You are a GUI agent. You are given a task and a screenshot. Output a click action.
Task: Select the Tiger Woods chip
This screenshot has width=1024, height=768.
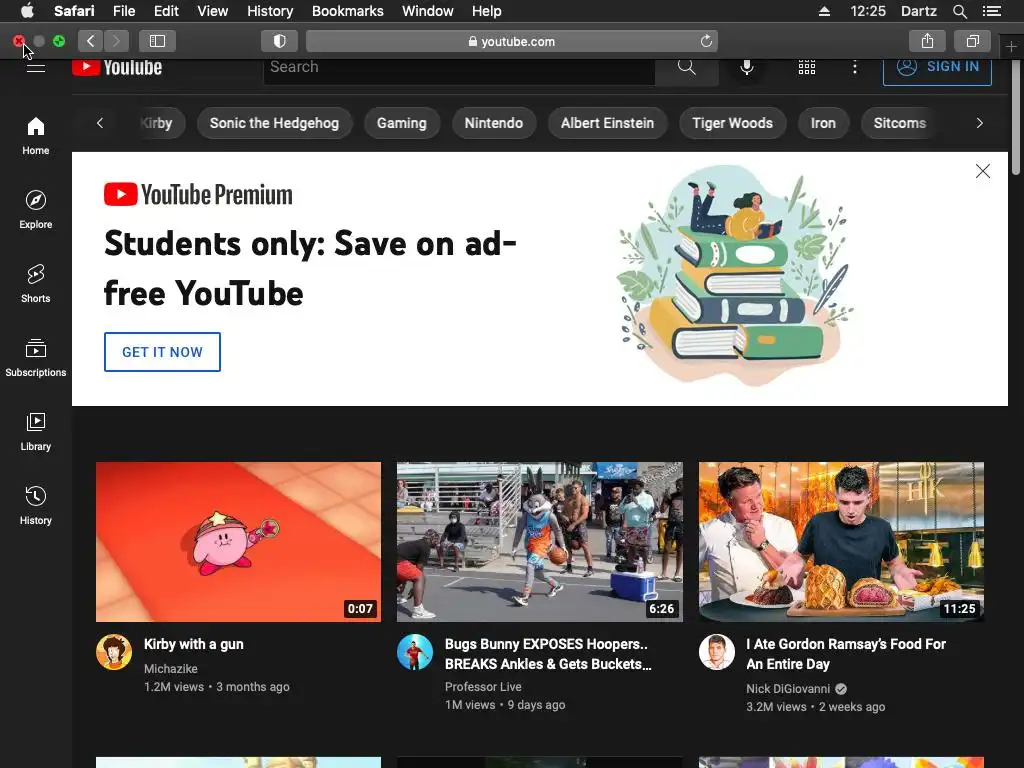[x=732, y=123]
